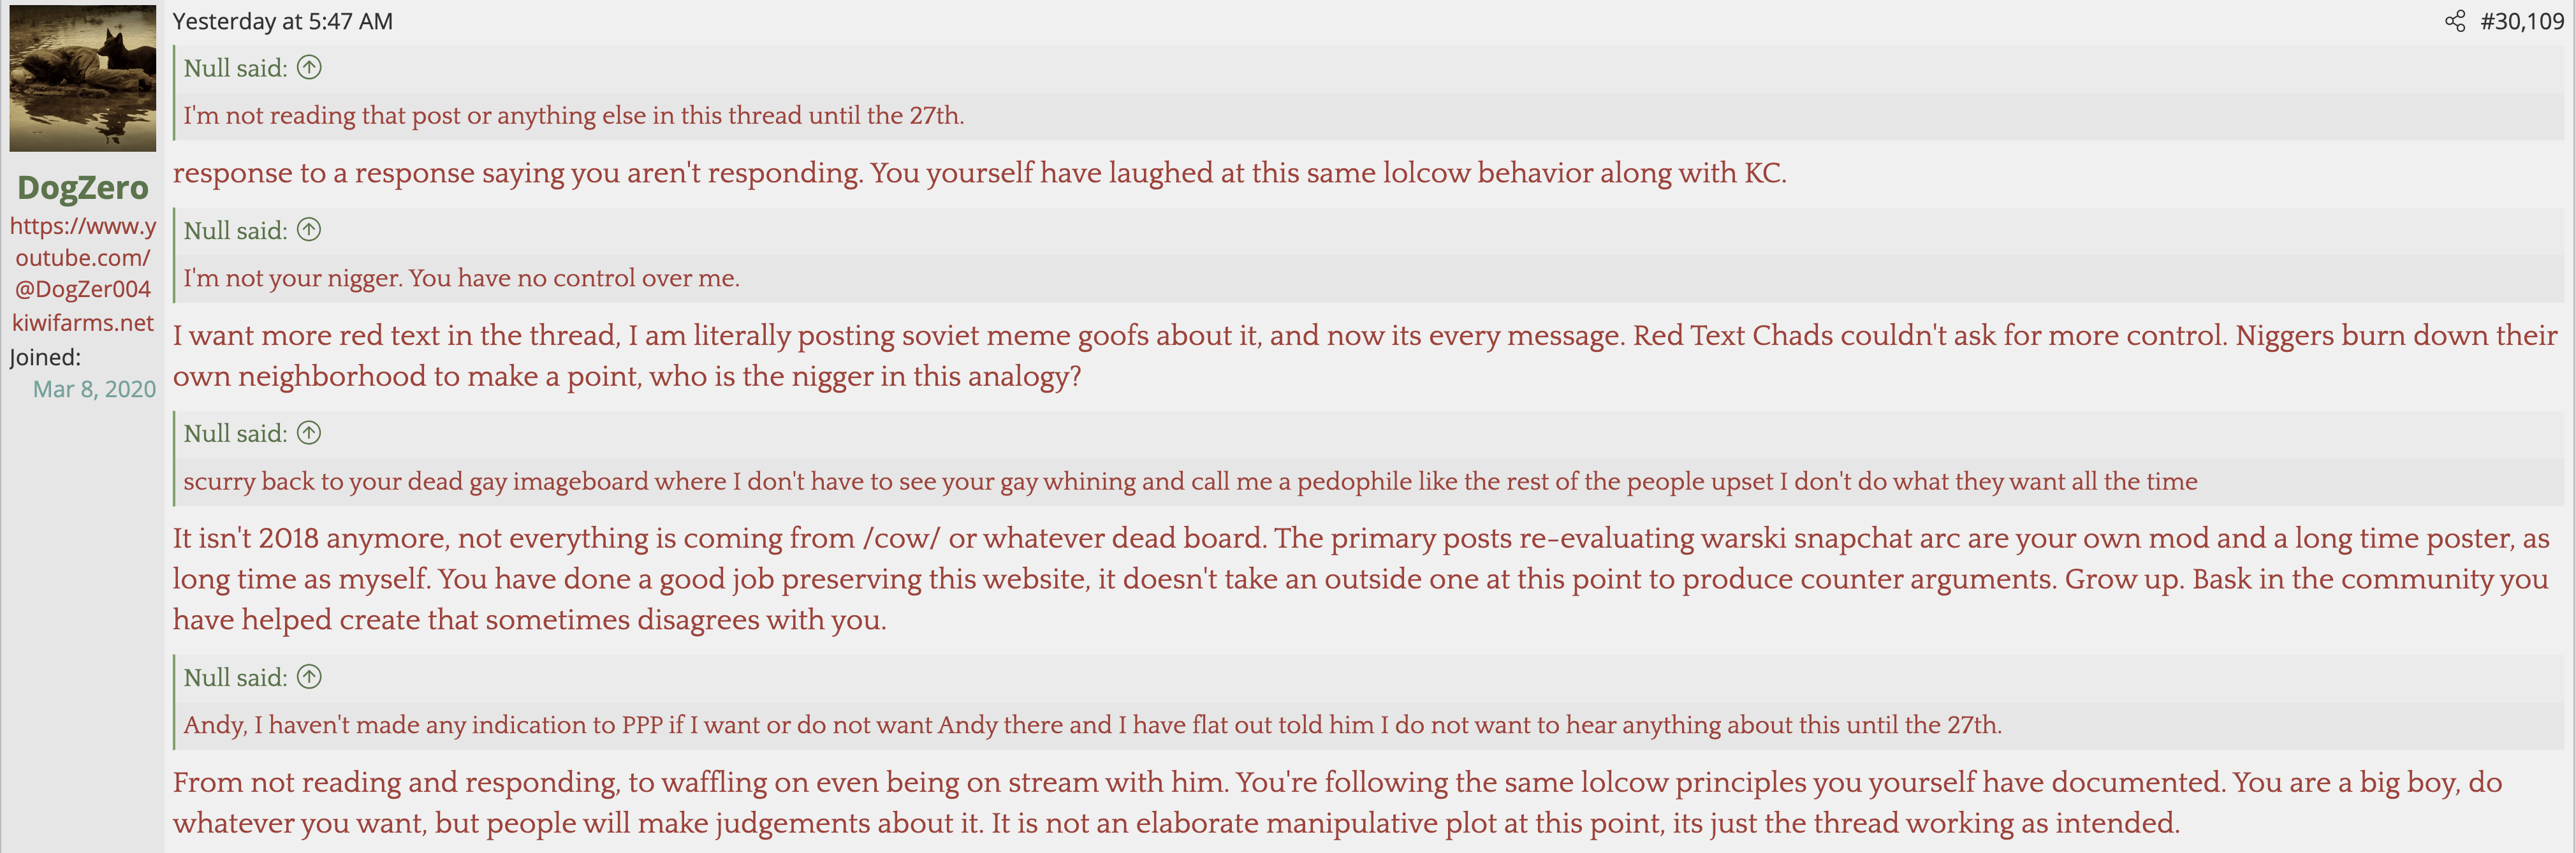Click up-arrow icon above the "scurry back" quote

[310, 433]
